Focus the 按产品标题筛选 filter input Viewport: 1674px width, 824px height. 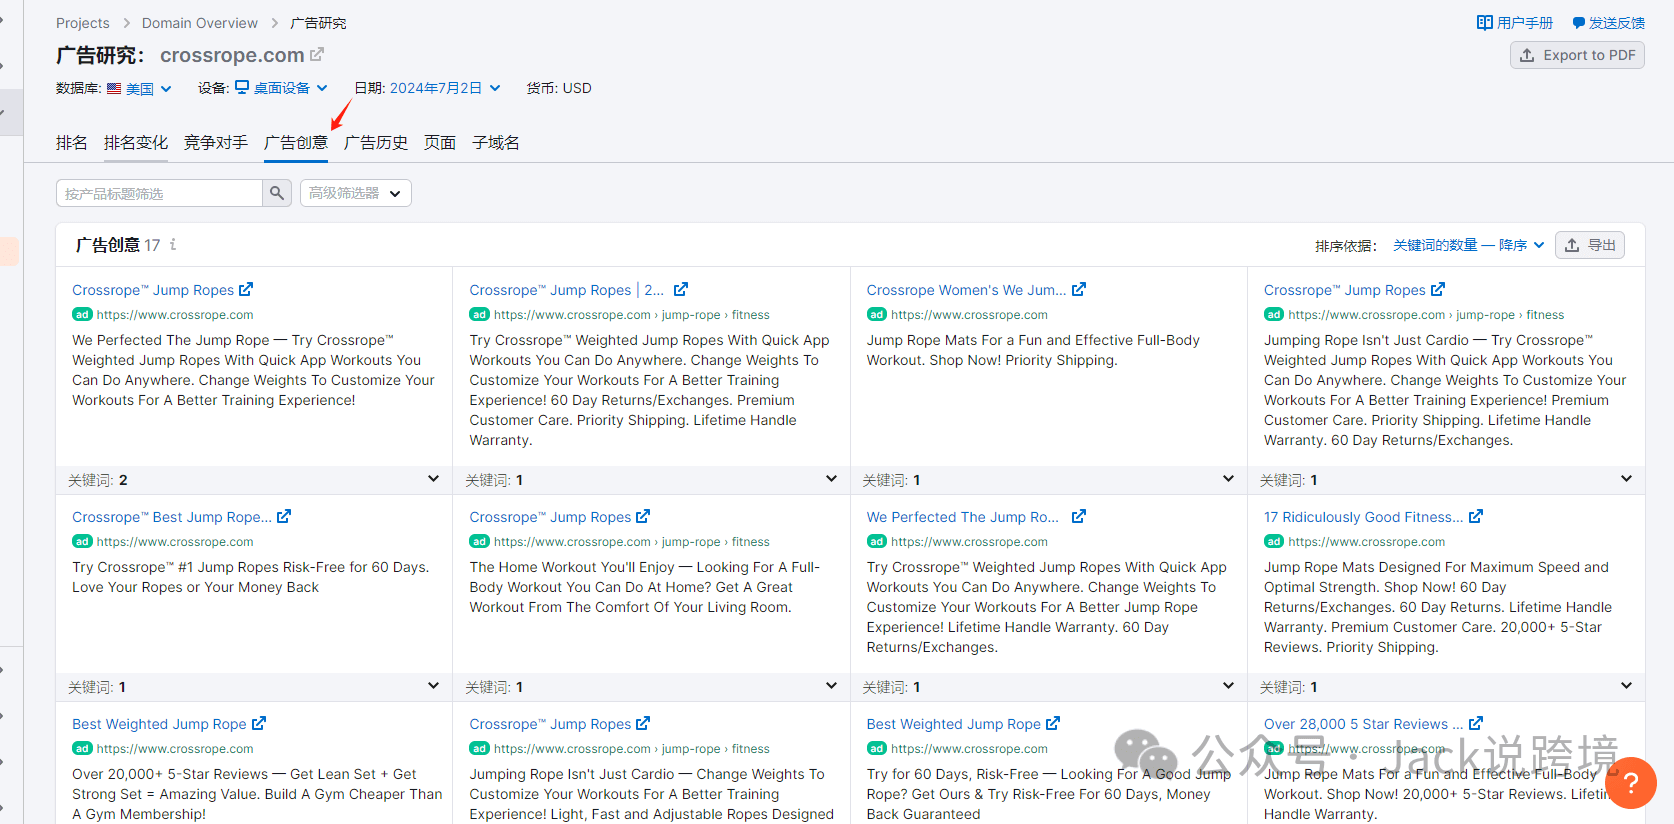(160, 193)
